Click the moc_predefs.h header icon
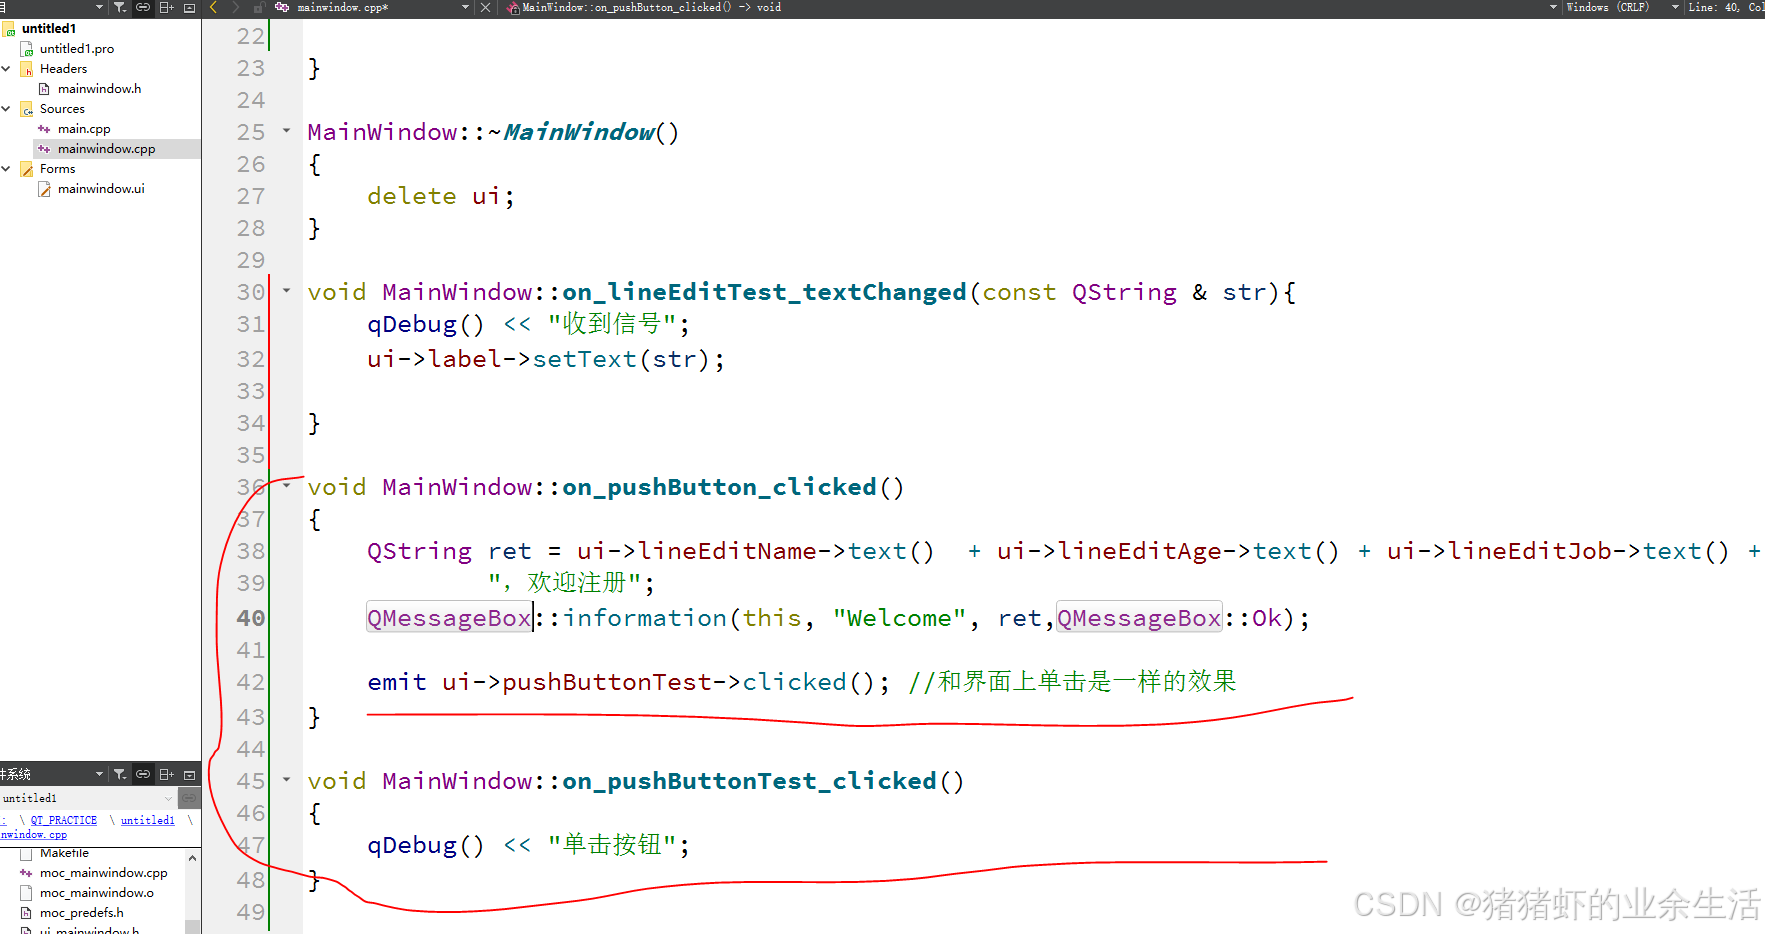 (26, 913)
